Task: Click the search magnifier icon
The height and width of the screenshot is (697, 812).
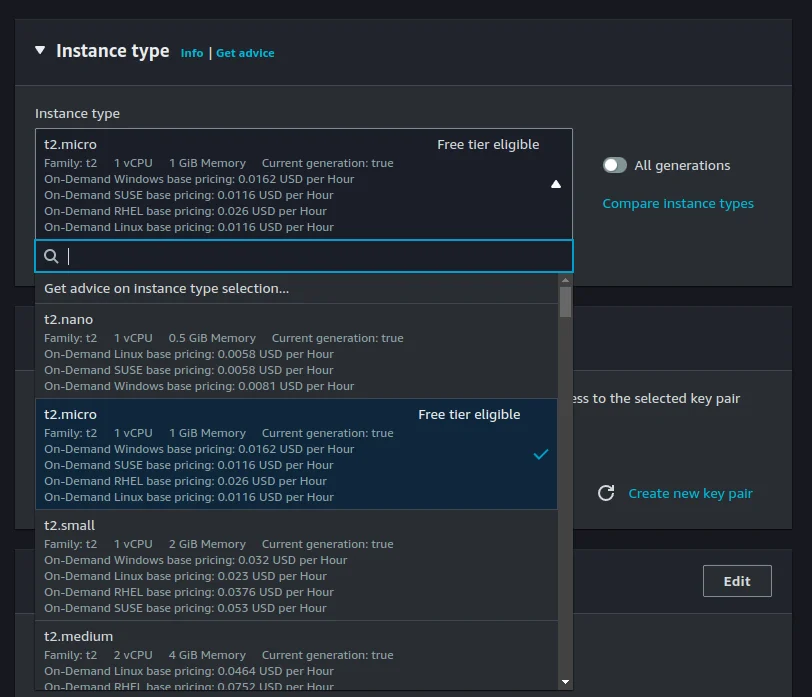Action: pyautogui.click(x=50, y=257)
